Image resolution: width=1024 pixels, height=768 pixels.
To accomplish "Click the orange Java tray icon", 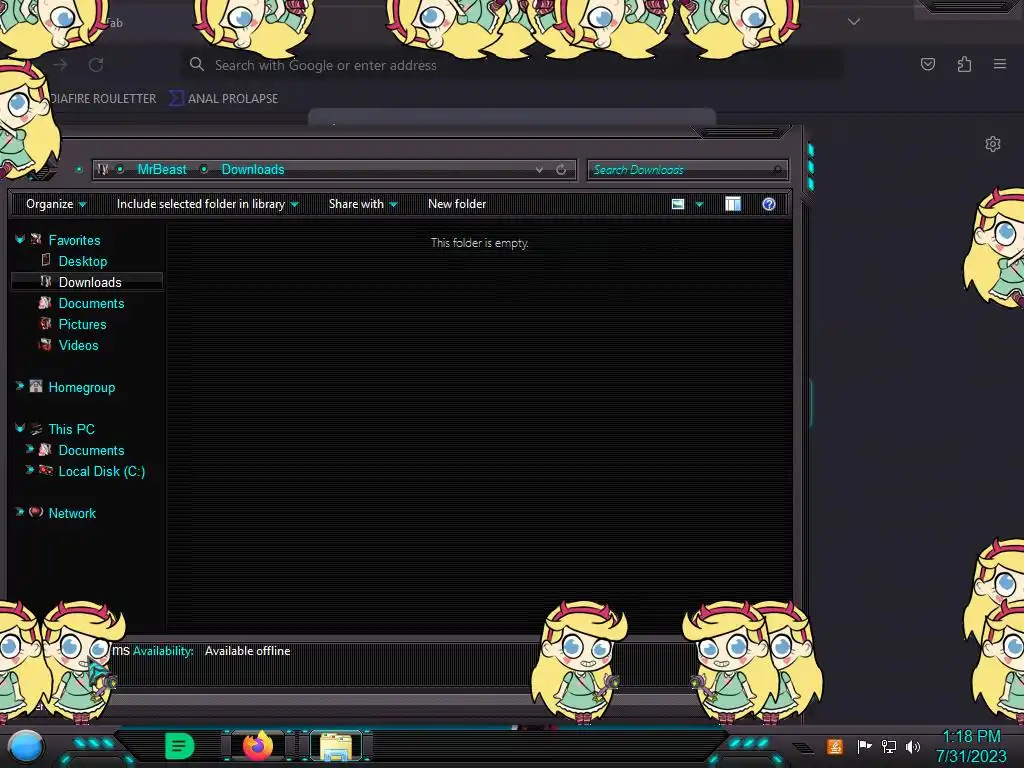I will coord(835,746).
